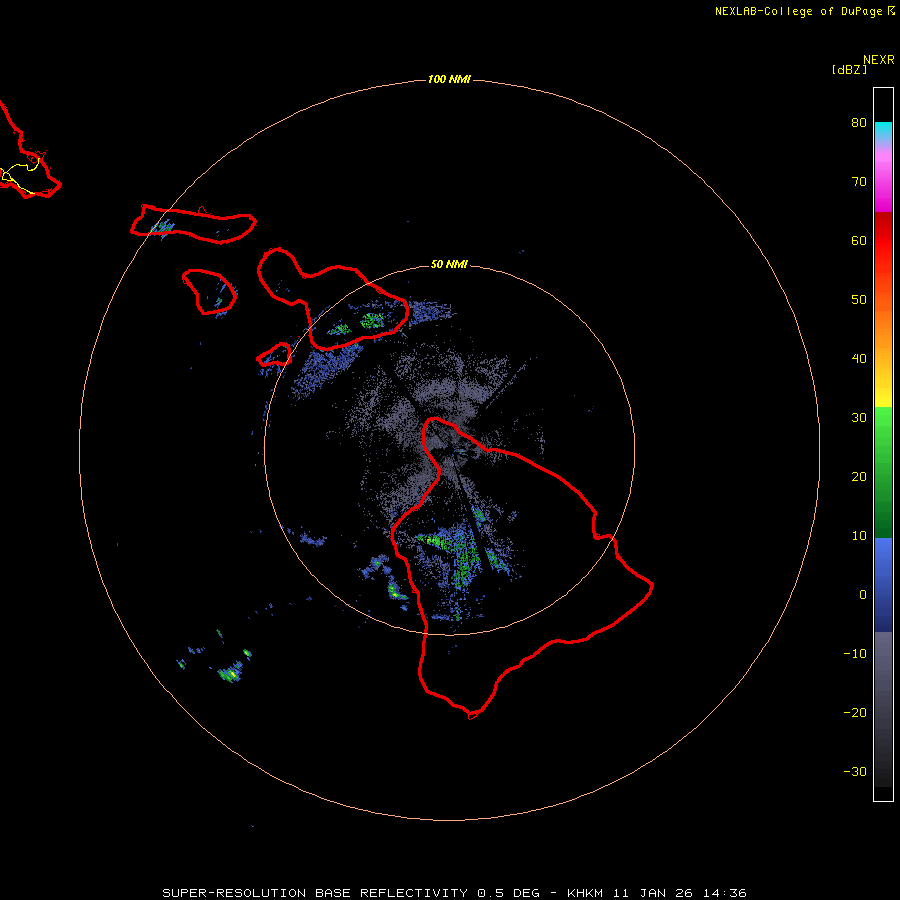Click the [dBZ] unit label

click(x=849, y=70)
